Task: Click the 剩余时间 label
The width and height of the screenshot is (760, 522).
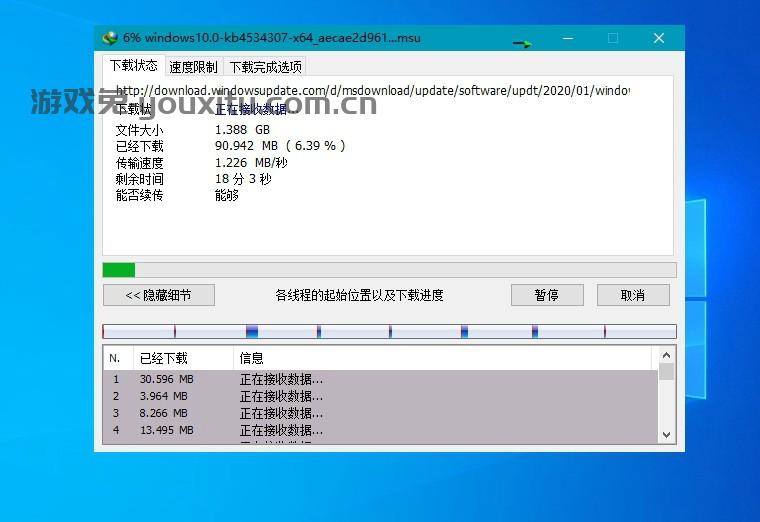Action: (x=140, y=179)
